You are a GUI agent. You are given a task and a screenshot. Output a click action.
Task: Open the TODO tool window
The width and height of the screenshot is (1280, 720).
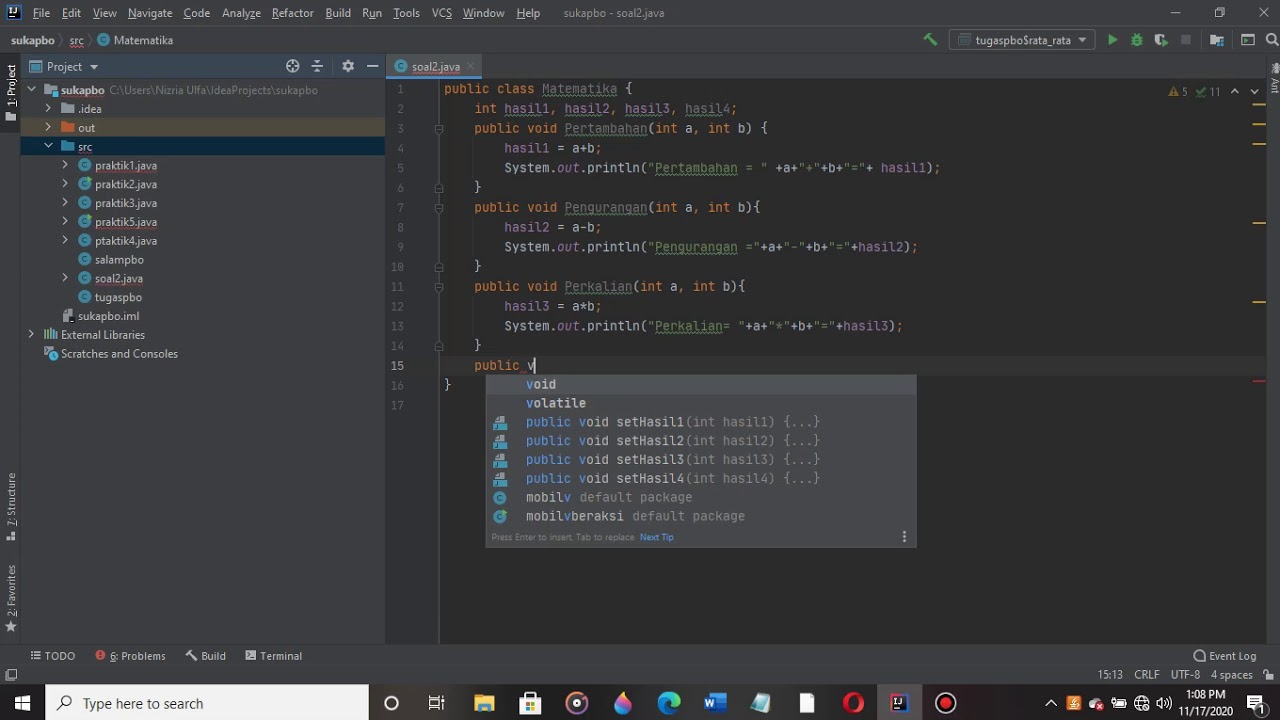pos(52,656)
